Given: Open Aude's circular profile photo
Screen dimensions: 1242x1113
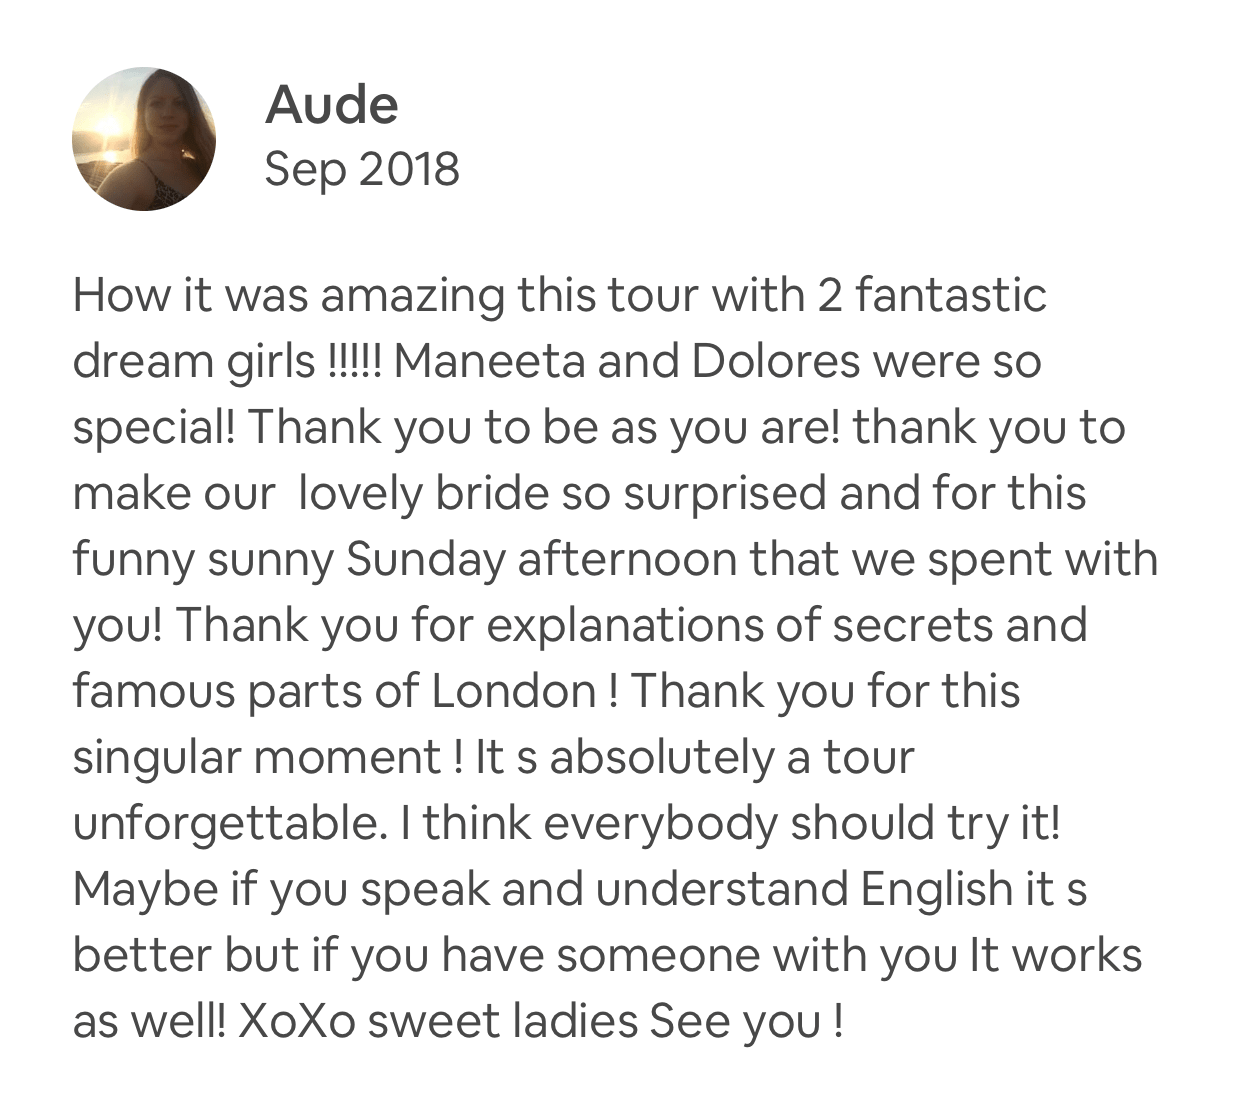Looking at the screenshot, I should [x=144, y=139].
